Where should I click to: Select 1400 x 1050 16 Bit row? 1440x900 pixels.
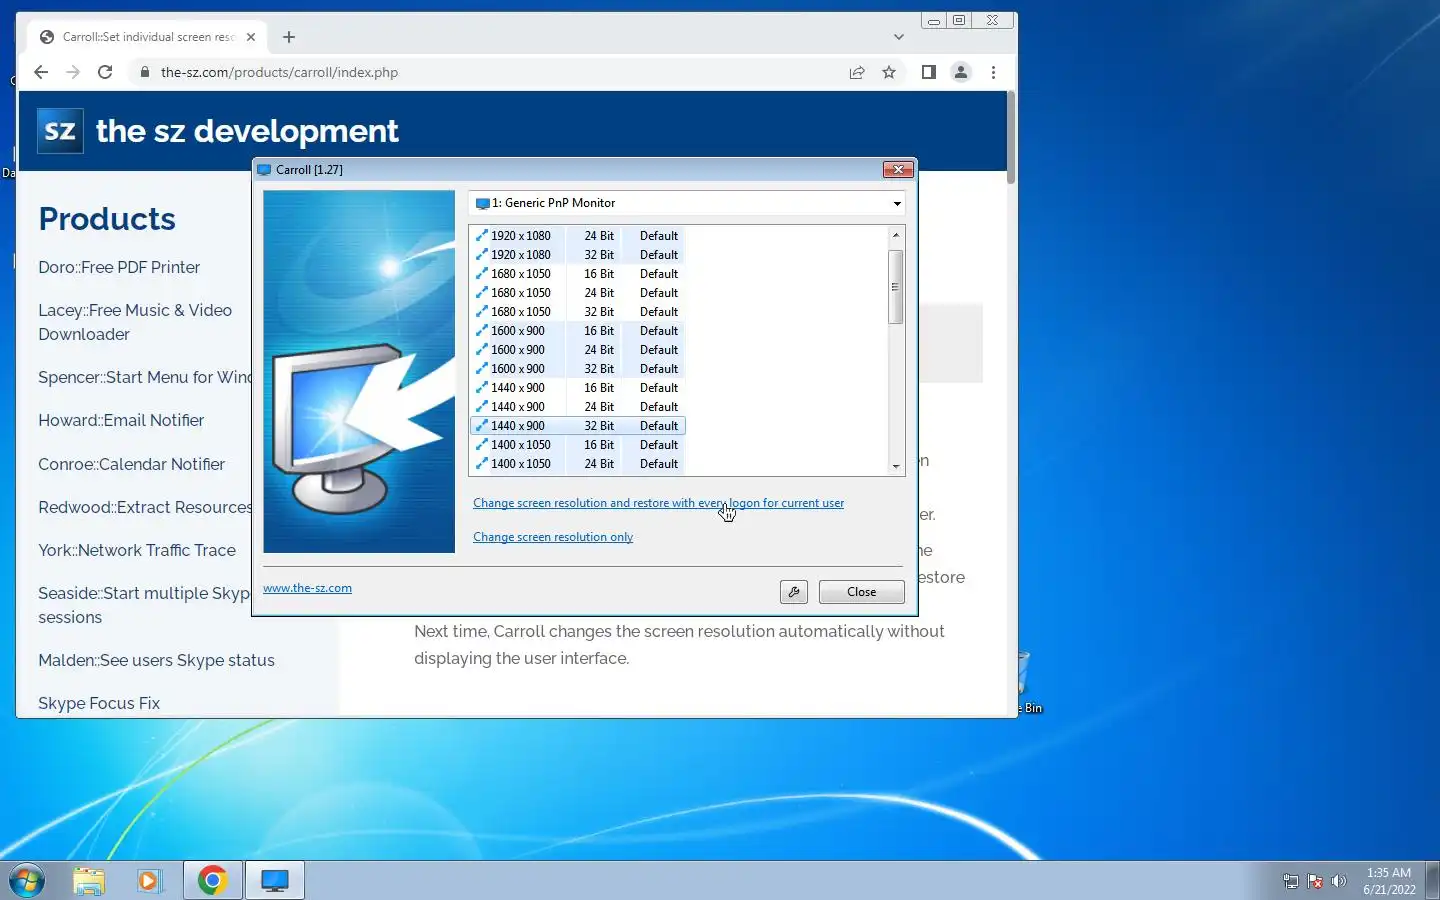tap(578, 445)
